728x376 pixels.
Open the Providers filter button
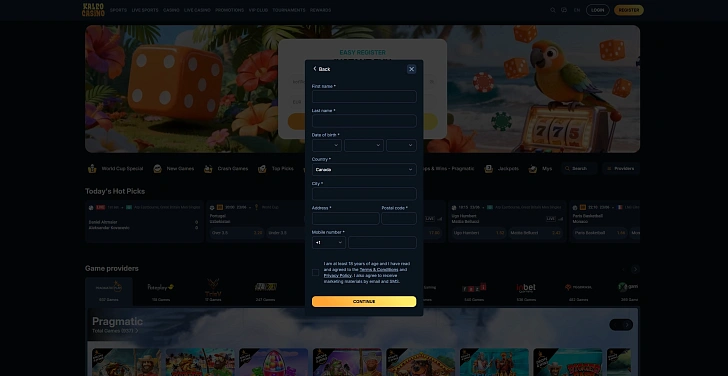click(621, 169)
